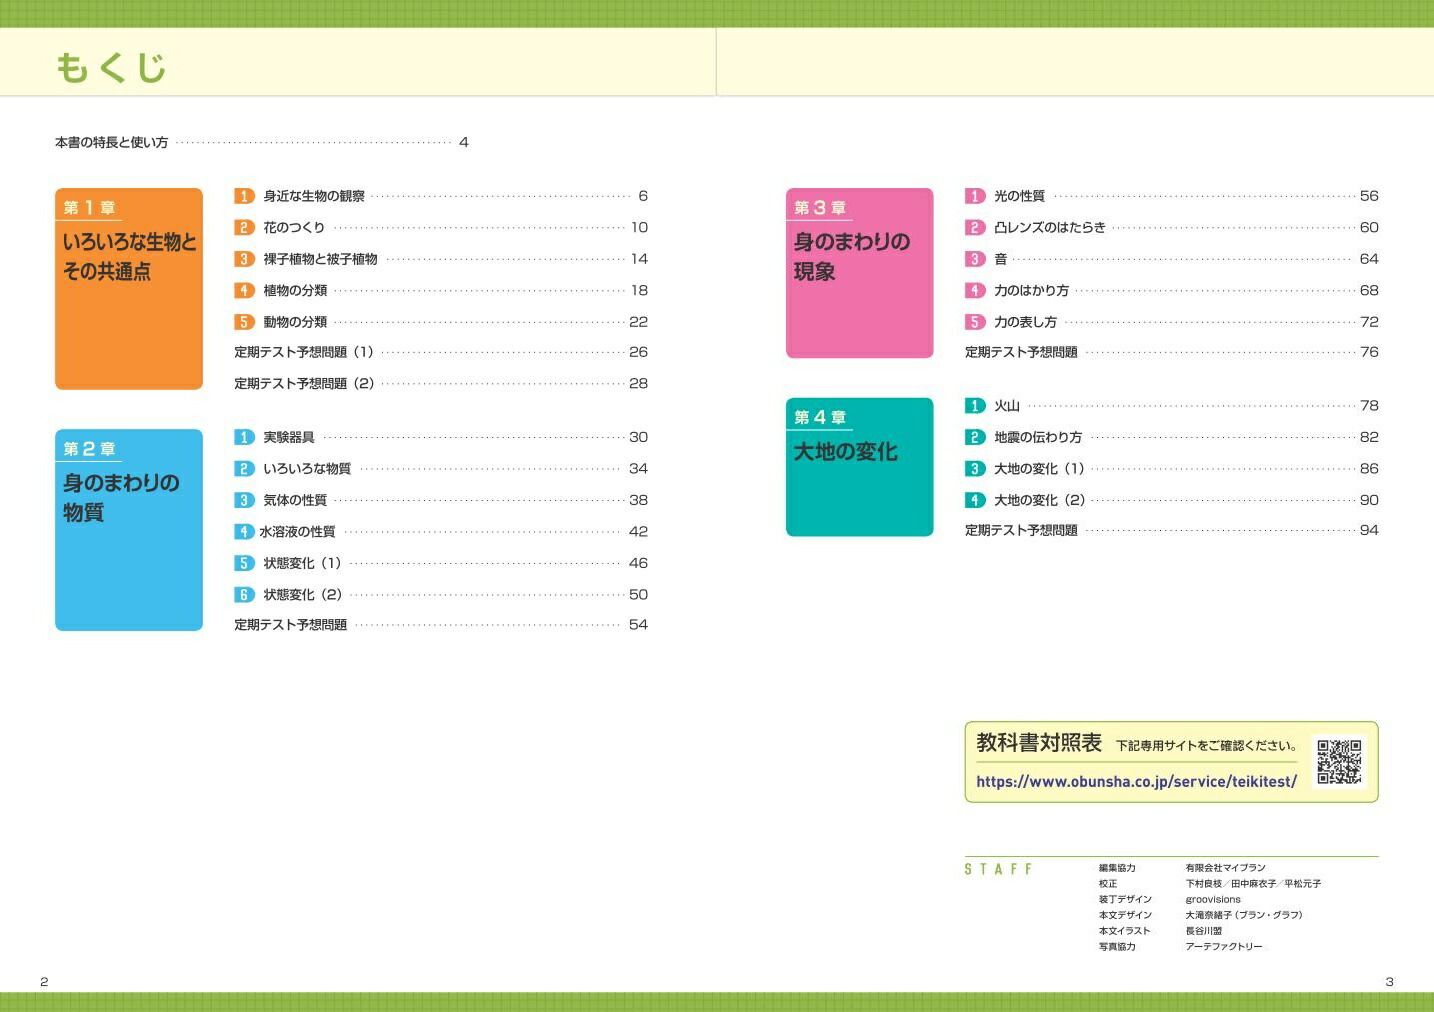Click blue number 1 badge beside 実験器具

tap(244, 437)
